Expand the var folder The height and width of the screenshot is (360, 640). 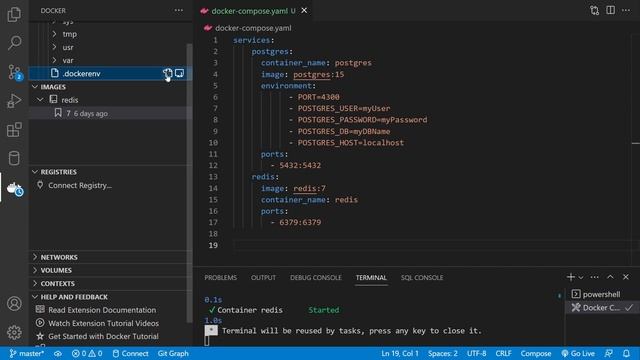pyautogui.click(x=54, y=60)
